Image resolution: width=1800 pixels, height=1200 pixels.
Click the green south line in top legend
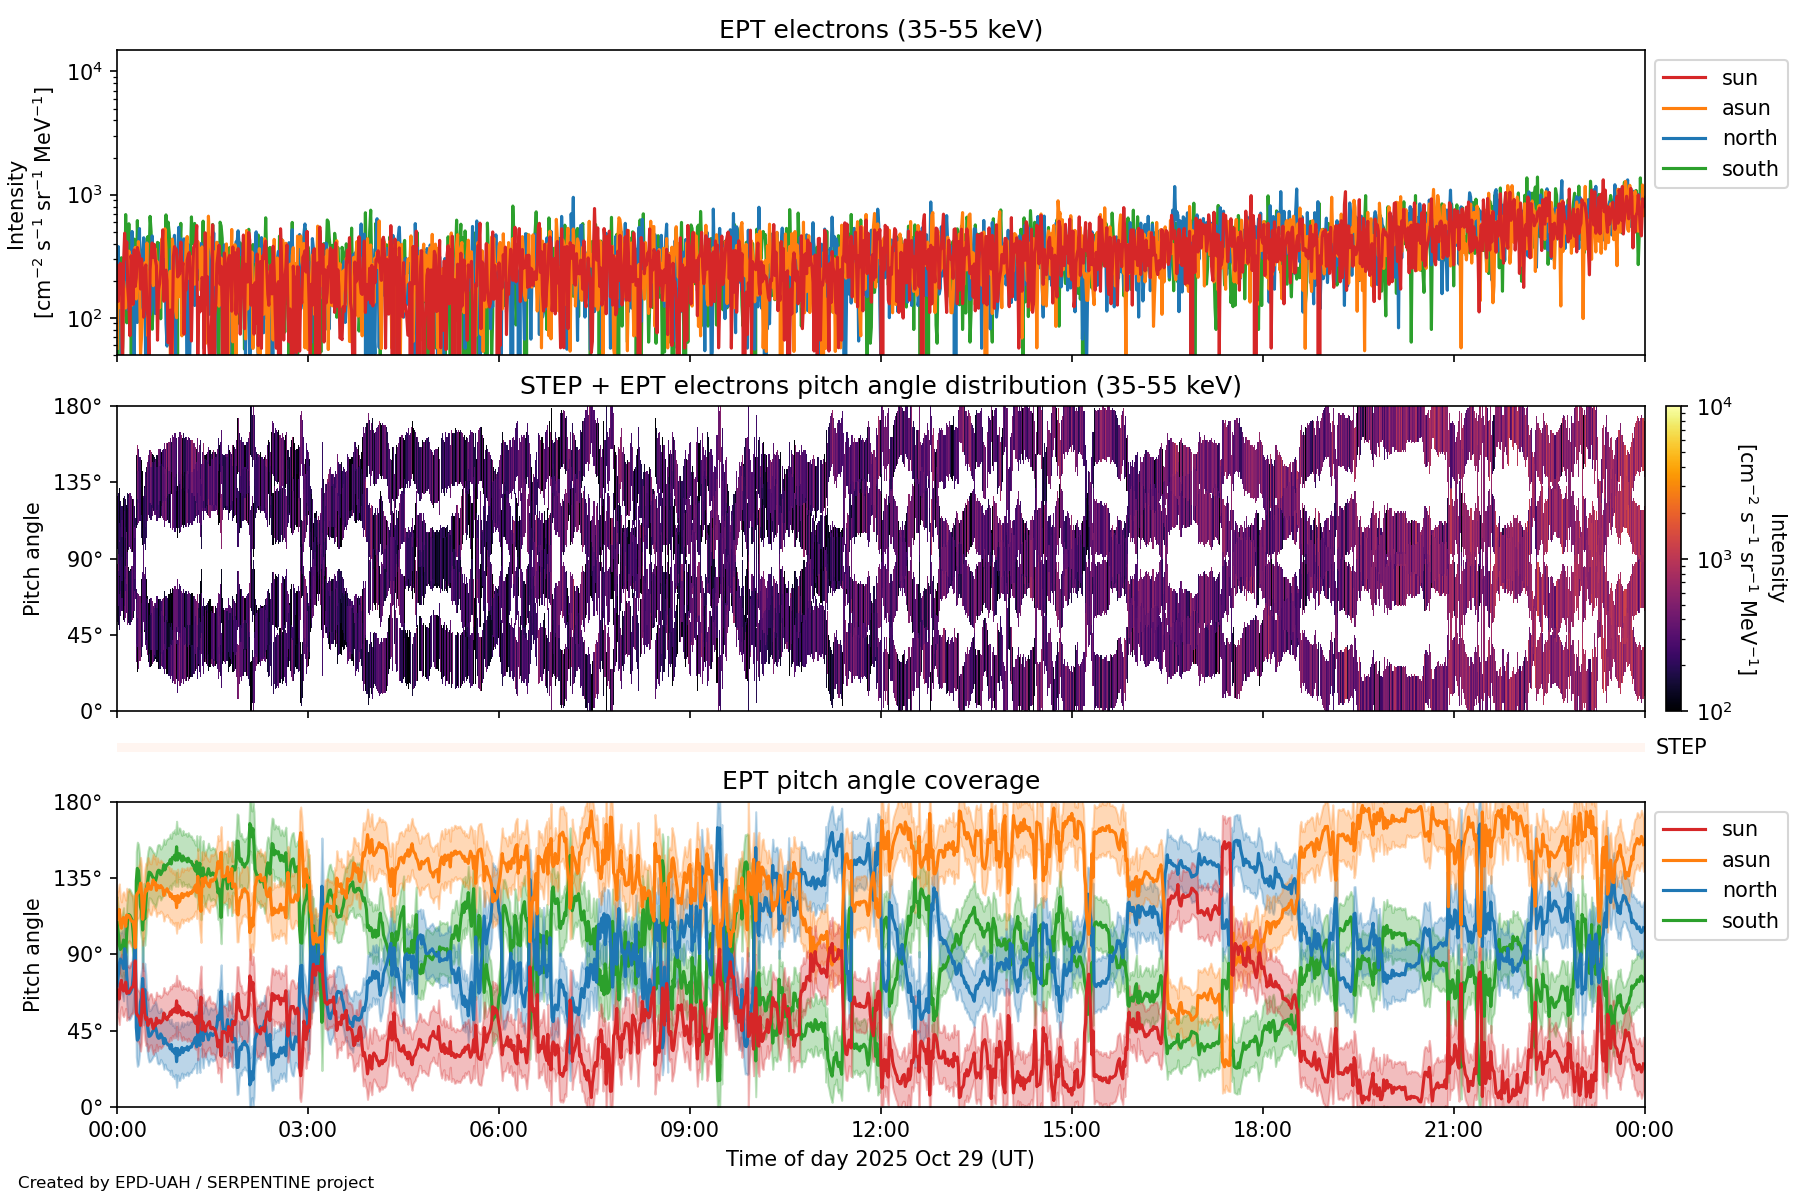(x=1684, y=169)
